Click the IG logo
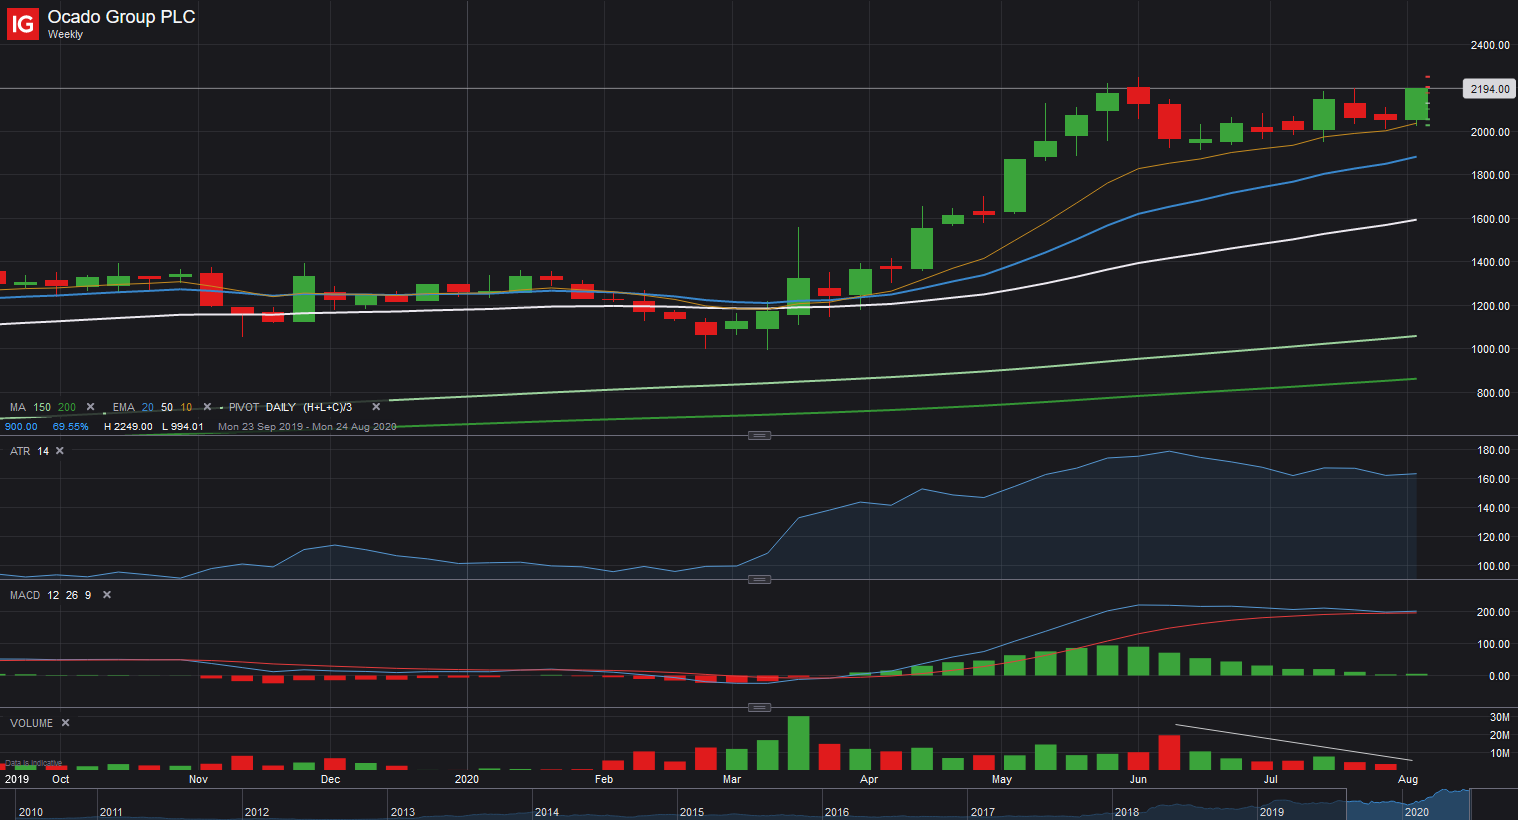The image size is (1518, 820). pos(23,23)
